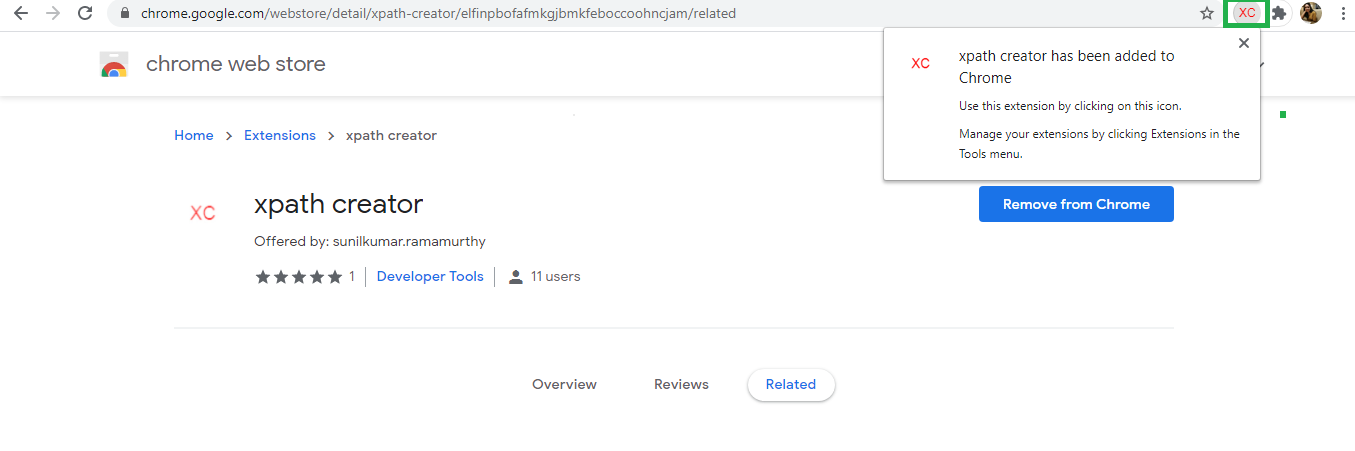View site info via padlock icon

coord(125,14)
